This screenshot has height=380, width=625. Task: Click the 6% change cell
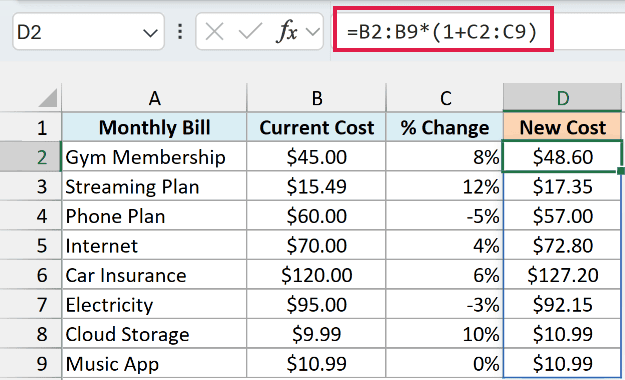tap(445, 275)
